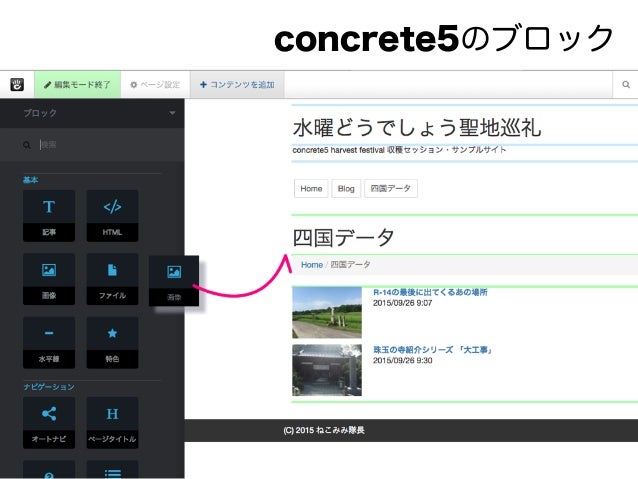Click the site title 水曜どうでしょう聖地巡礼
The width and height of the screenshot is (638, 479).
coord(417,127)
